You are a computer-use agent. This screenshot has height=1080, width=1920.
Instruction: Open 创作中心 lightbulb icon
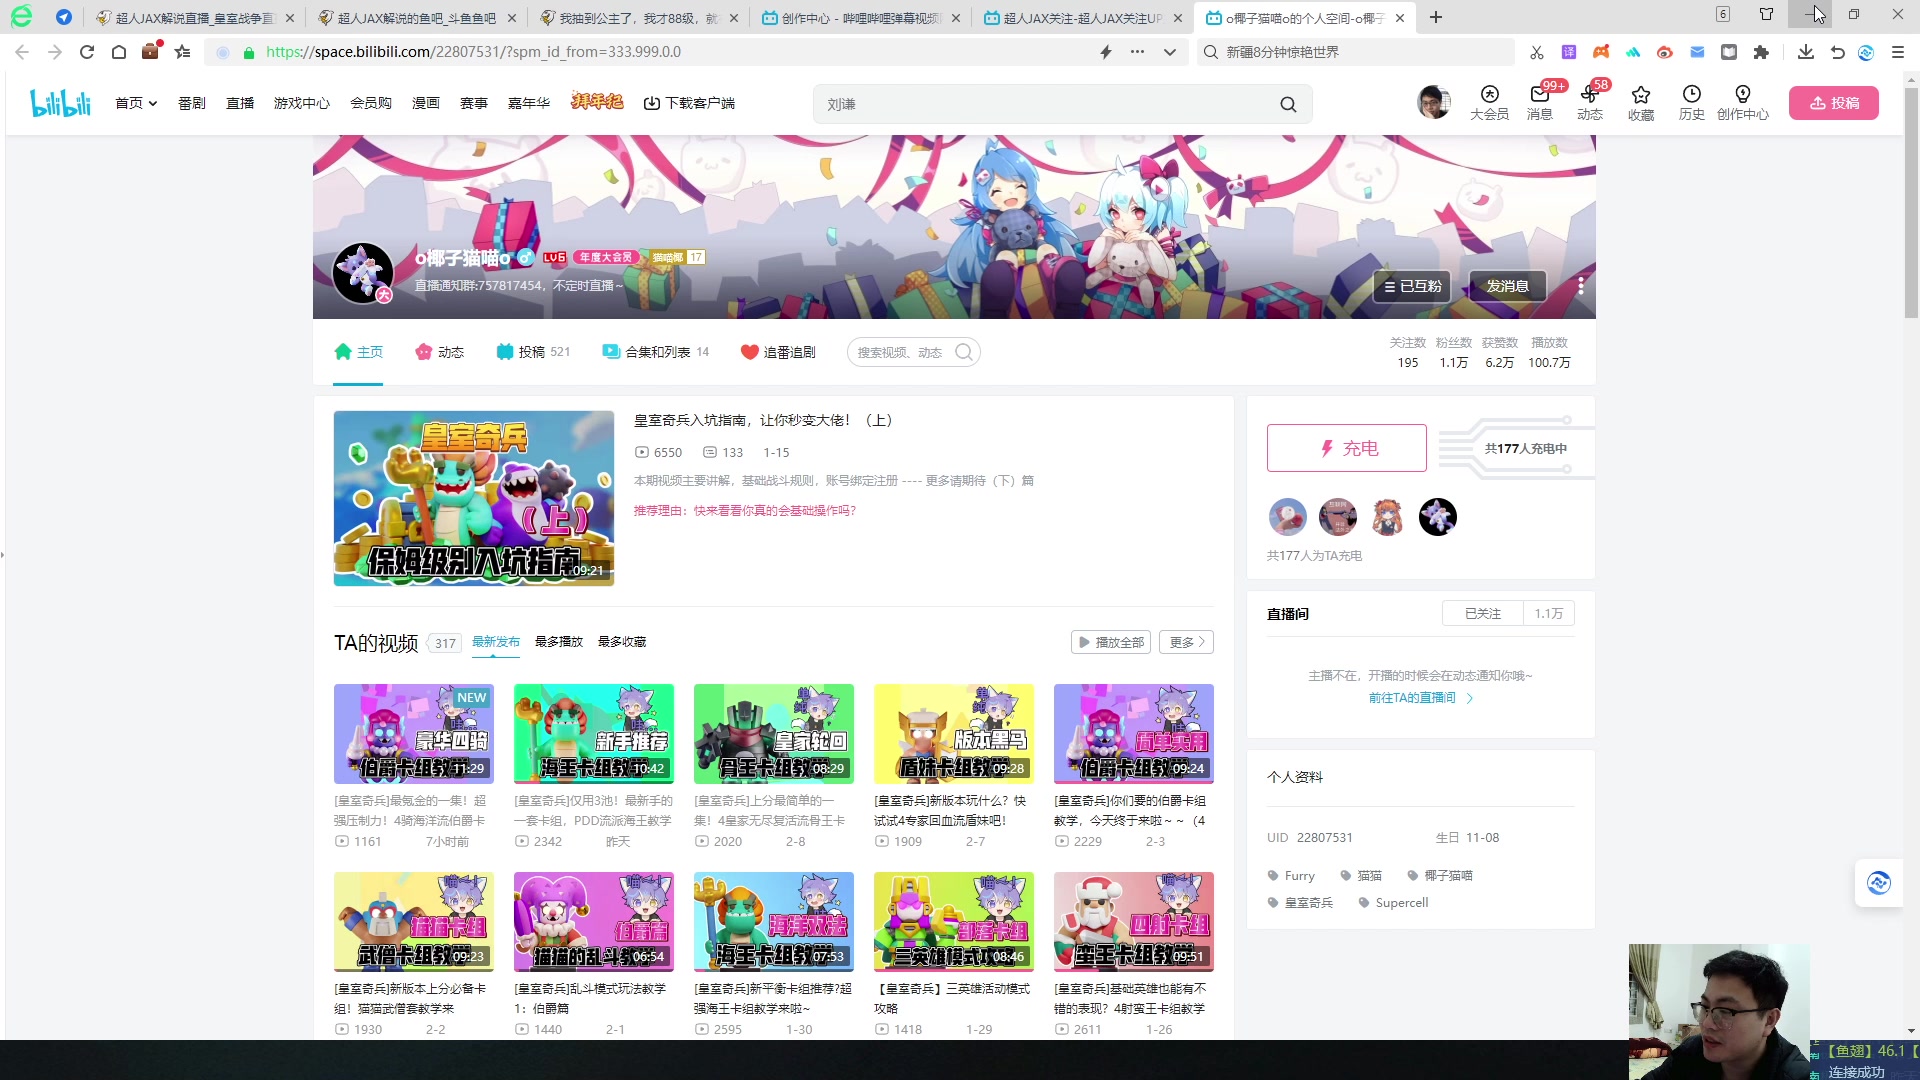[1742, 103]
